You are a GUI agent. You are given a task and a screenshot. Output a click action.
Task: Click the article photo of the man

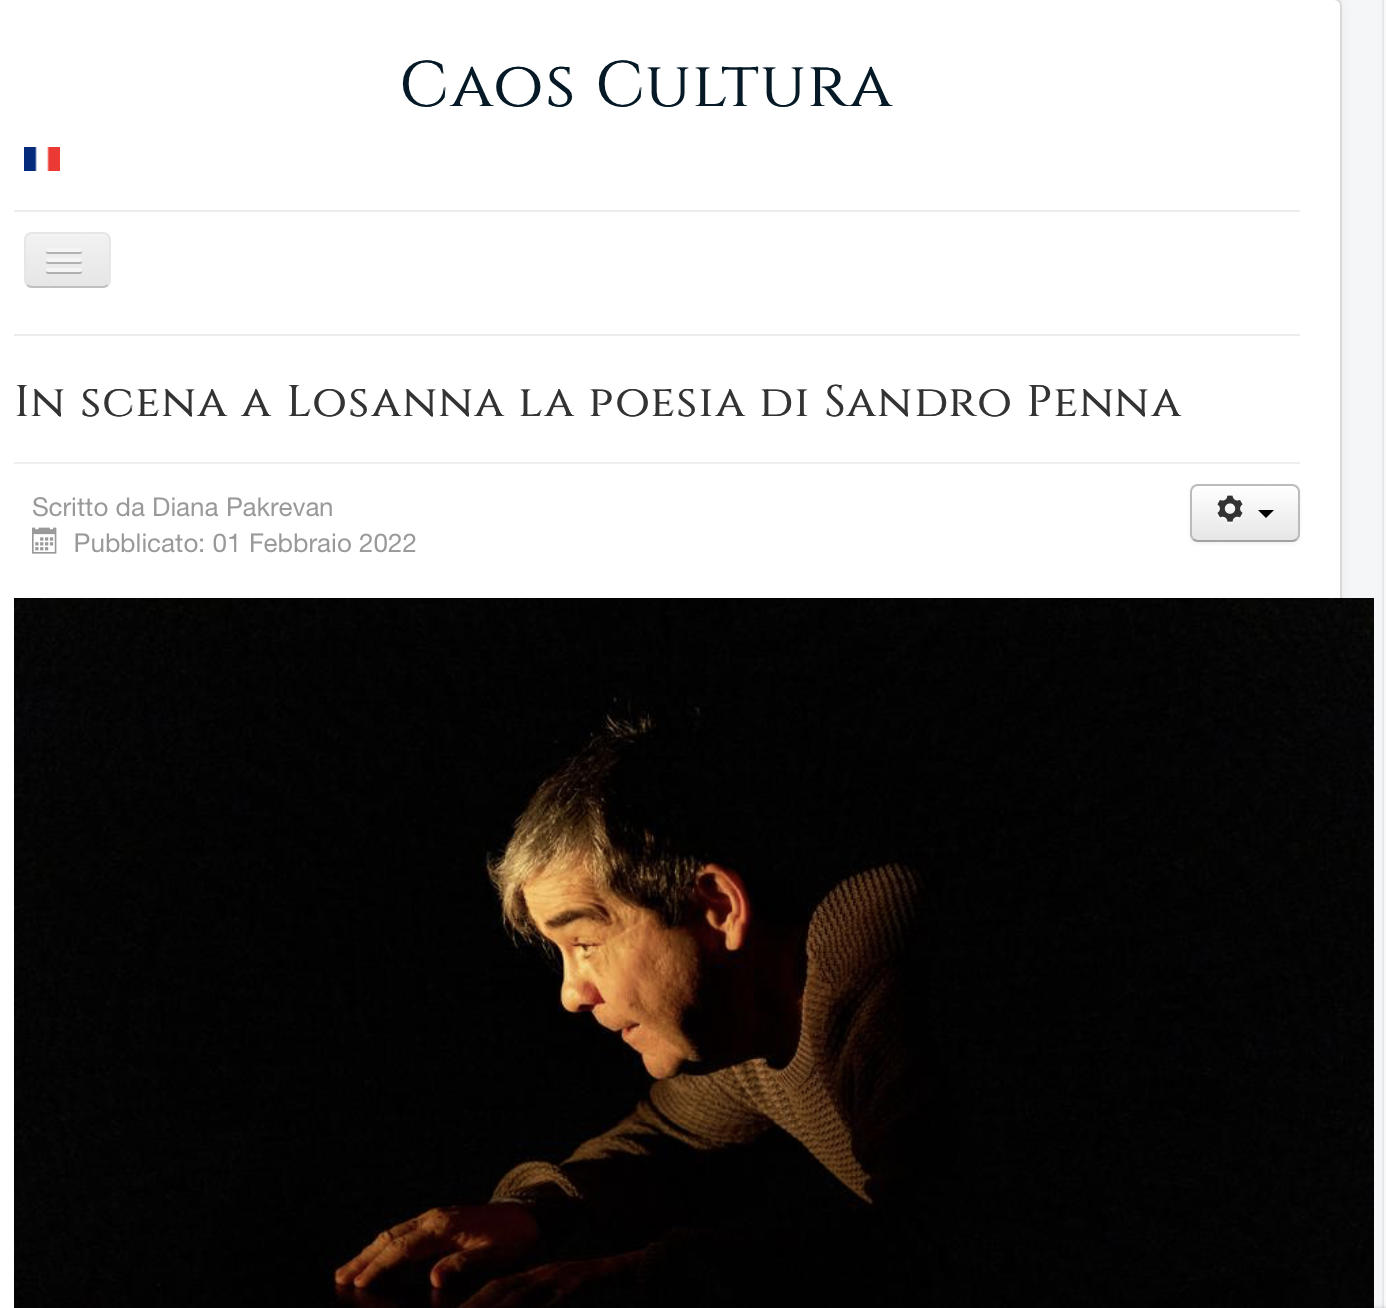(694, 953)
